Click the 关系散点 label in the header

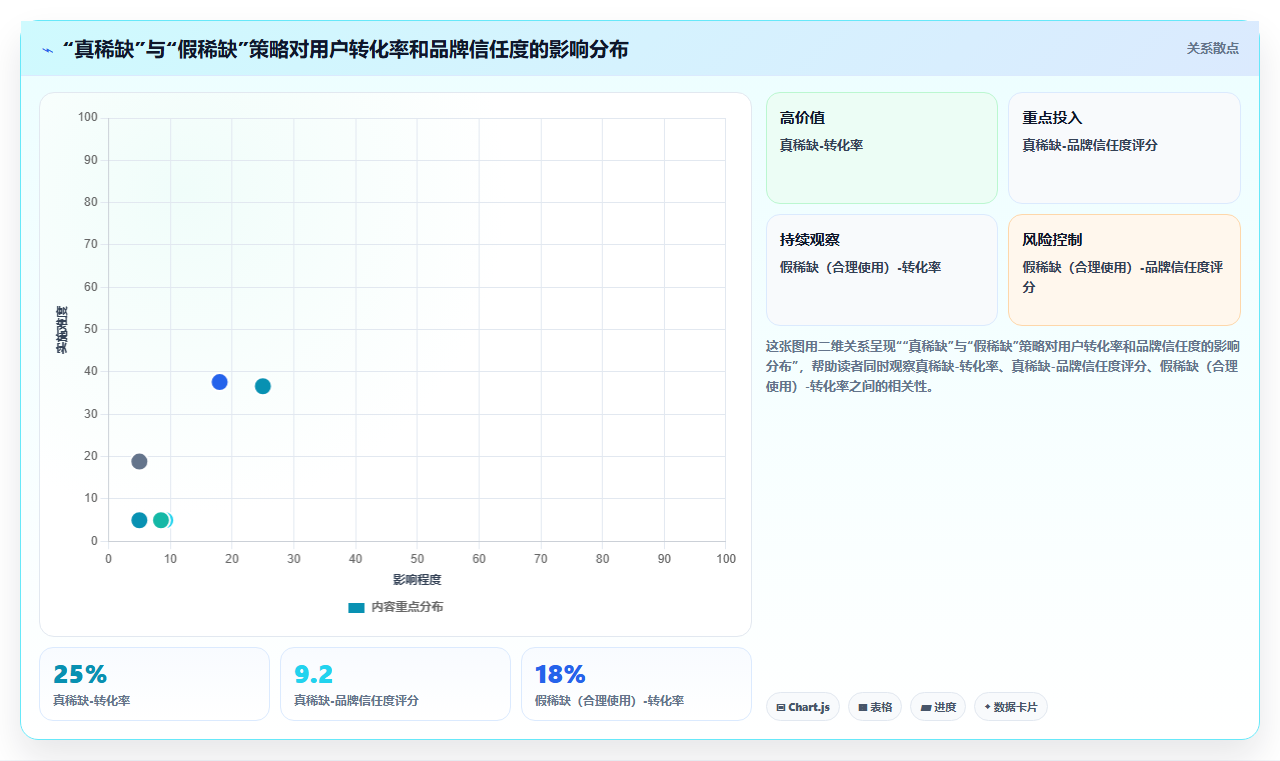tap(1212, 48)
